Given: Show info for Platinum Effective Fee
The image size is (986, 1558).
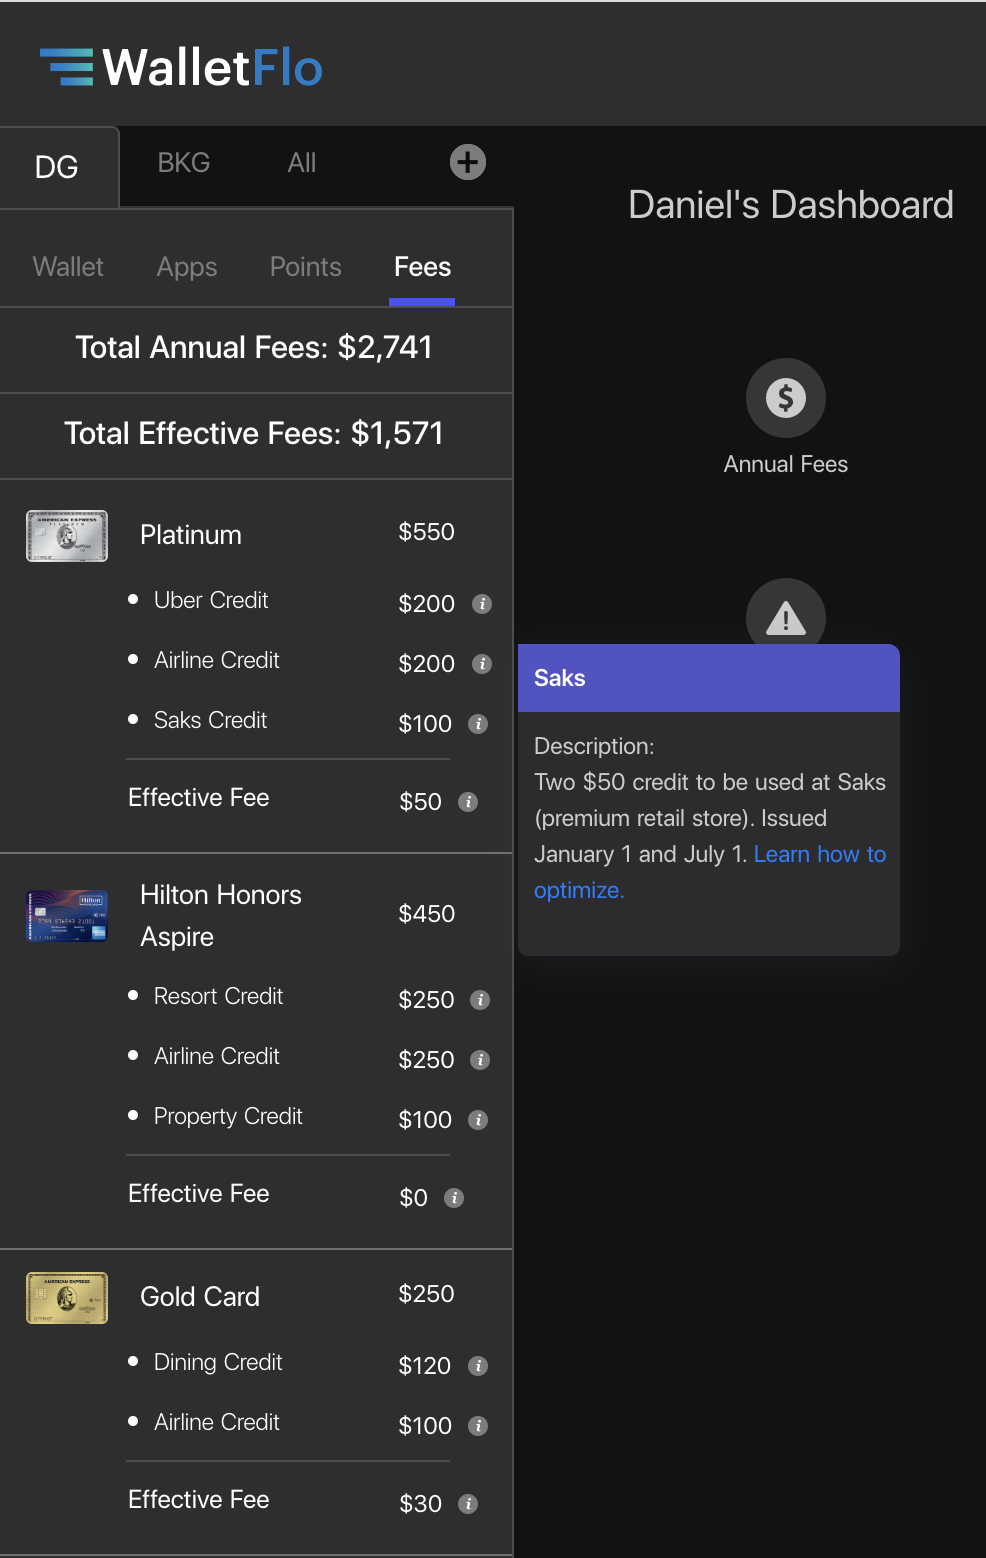Looking at the screenshot, I should click(468, 802).
